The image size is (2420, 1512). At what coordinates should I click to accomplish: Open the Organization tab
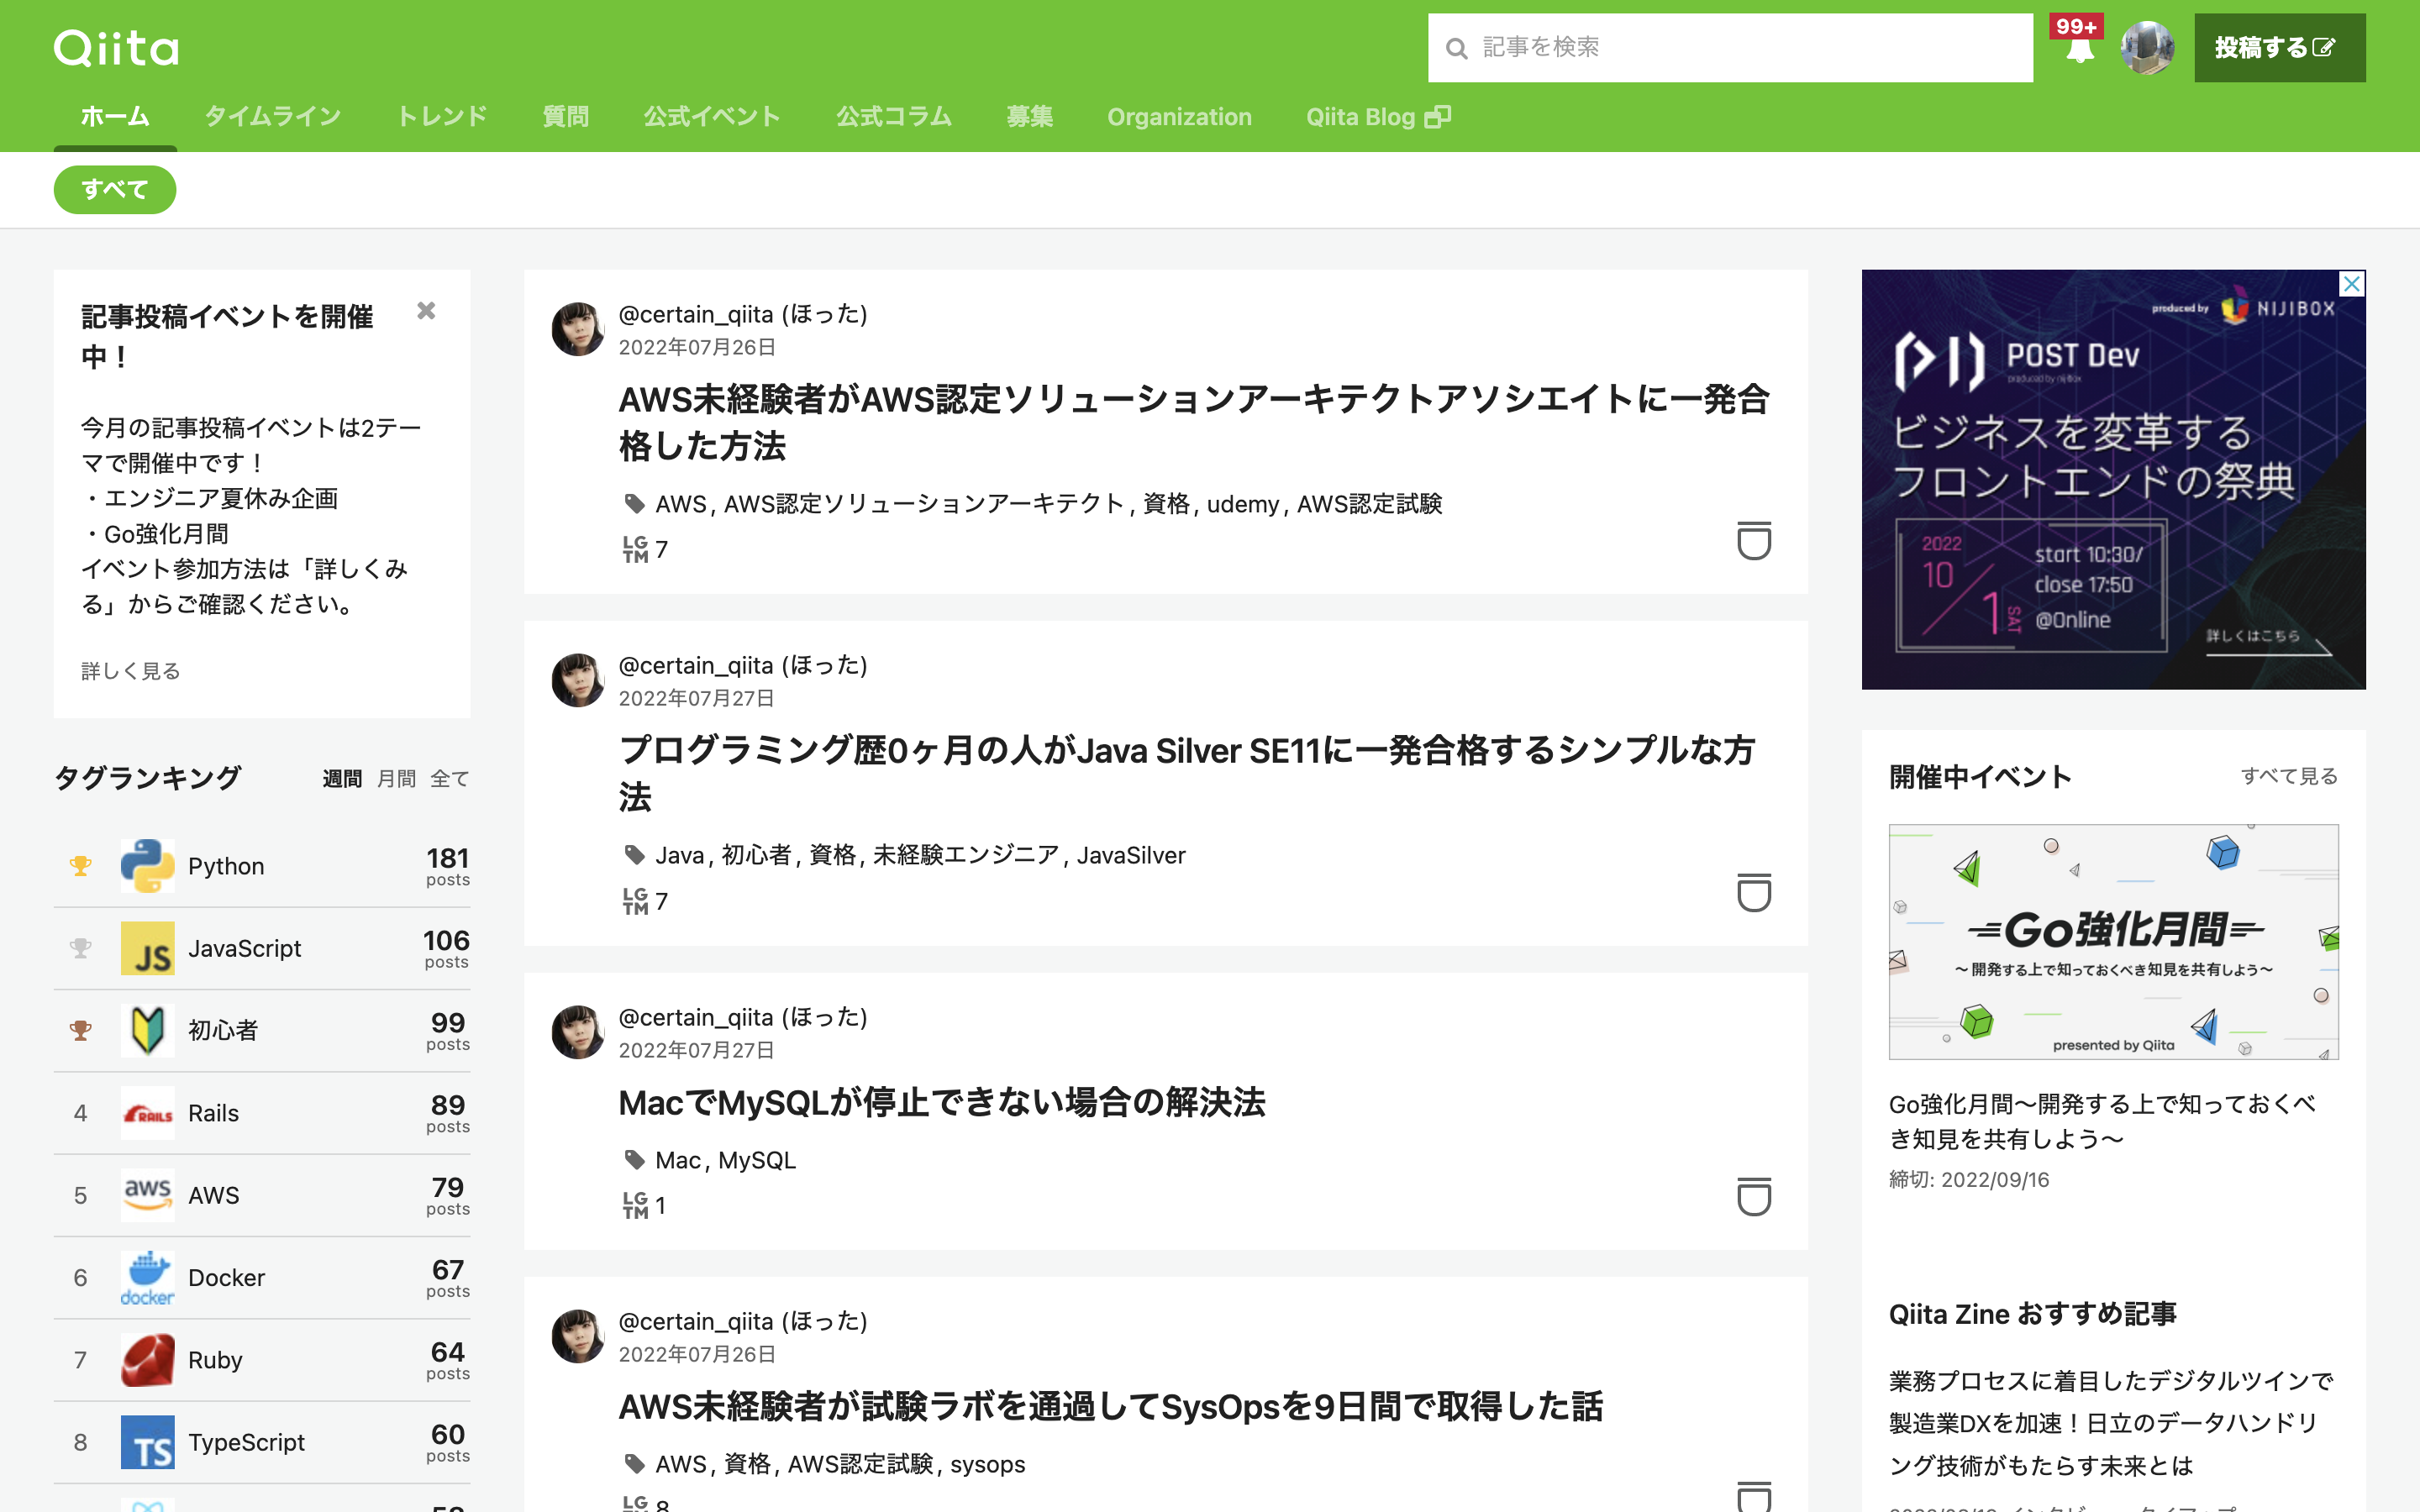[x=1179, y=117]
